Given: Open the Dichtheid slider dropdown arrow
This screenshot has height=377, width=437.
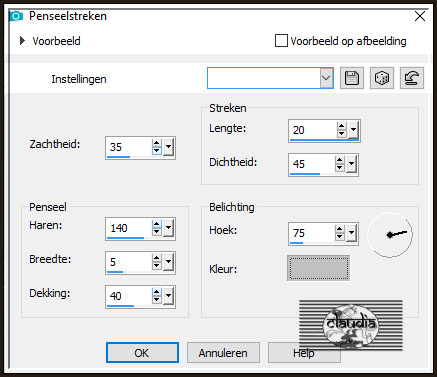Looking at the screenshot, I should [x=352, y=164].
